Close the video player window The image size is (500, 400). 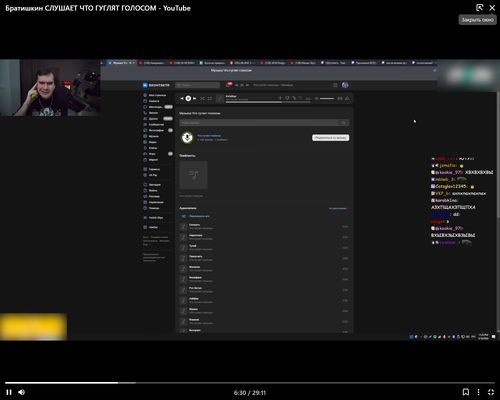click(492, 8)
